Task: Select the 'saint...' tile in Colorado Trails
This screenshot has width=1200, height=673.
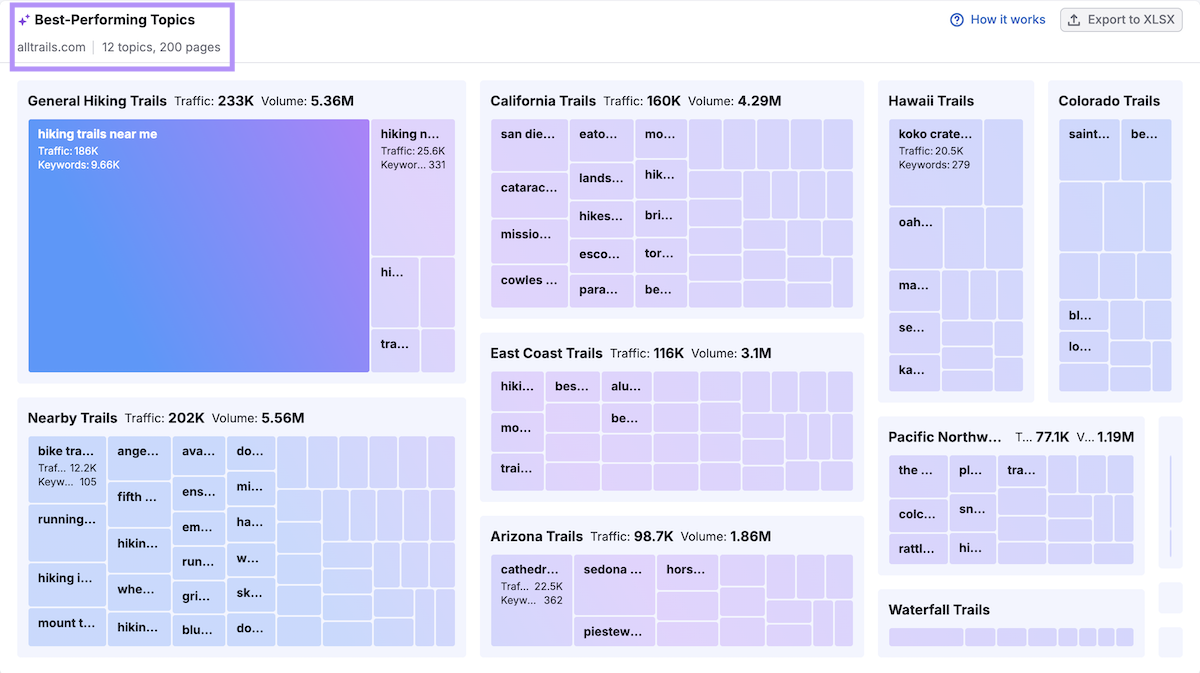Action: pyautogui.click(x=1088, y=150)
